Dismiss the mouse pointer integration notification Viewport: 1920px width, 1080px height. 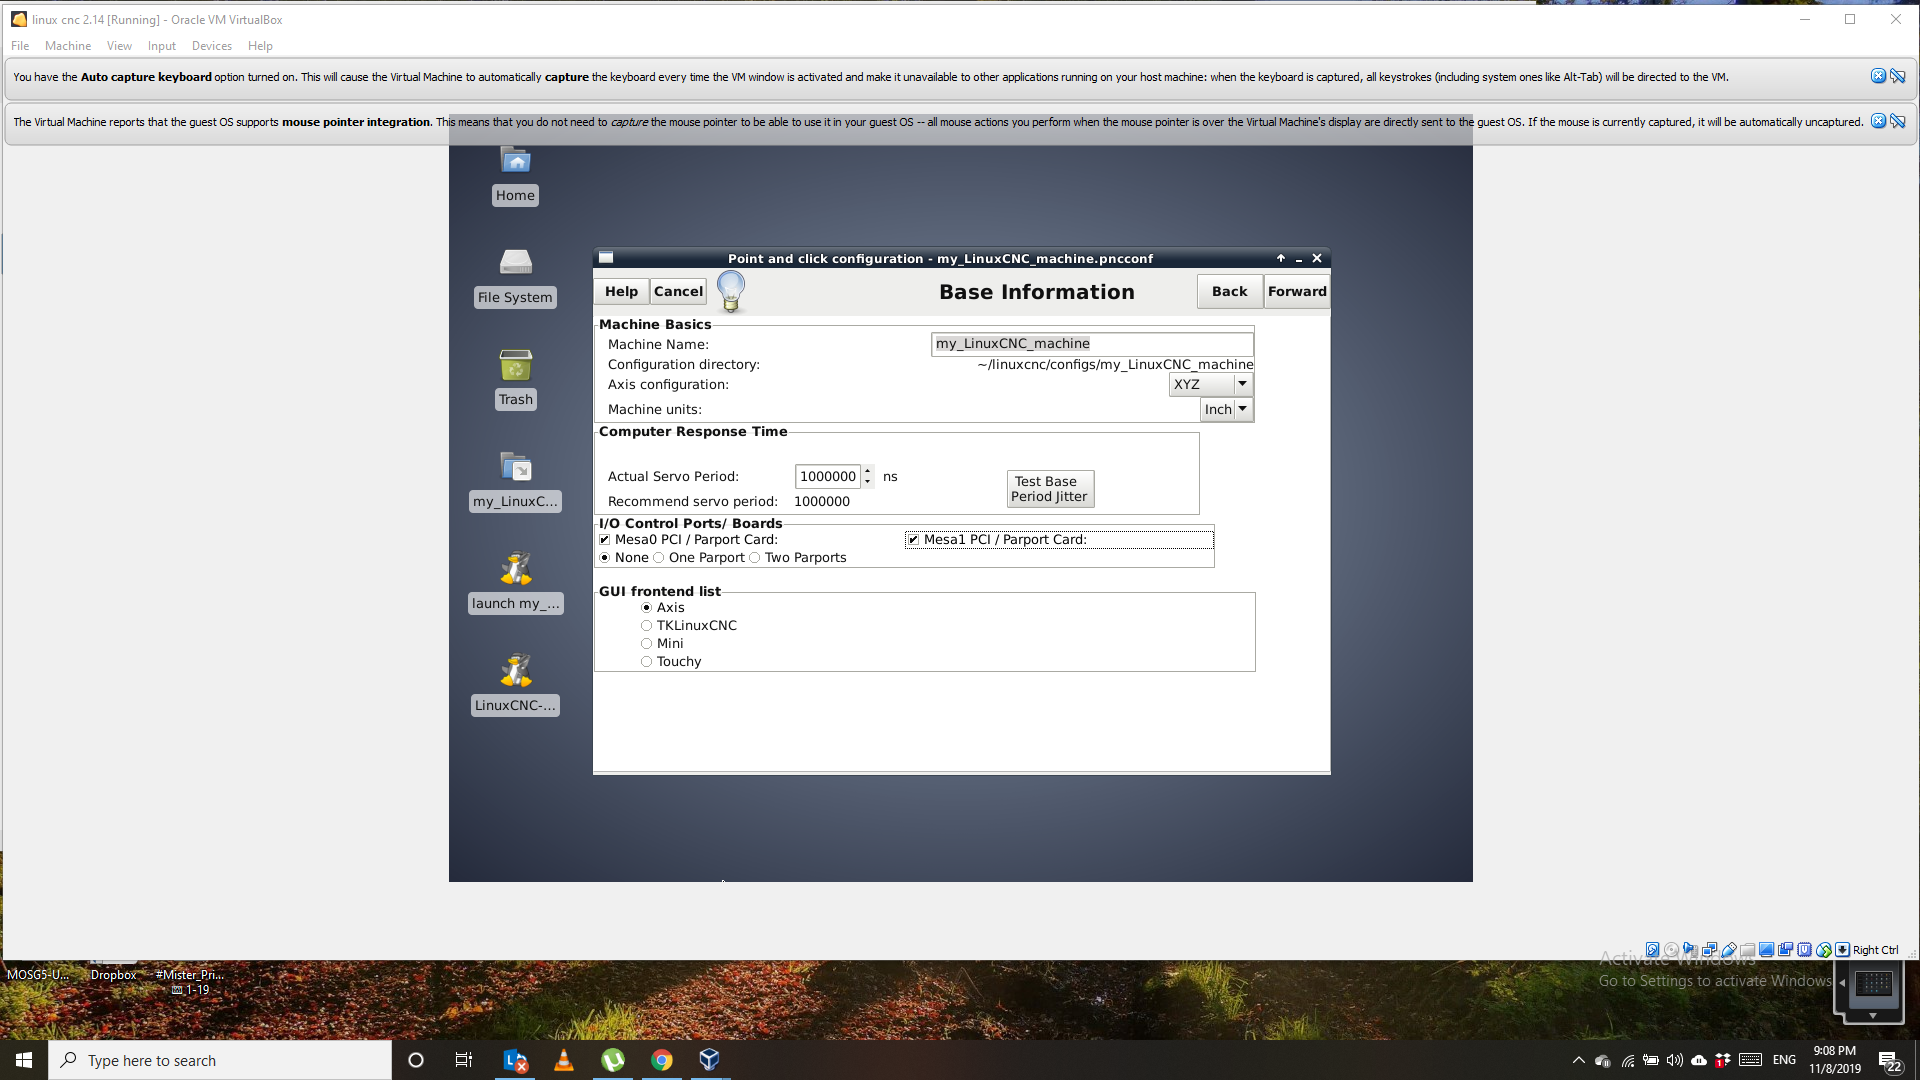point(1878,121)
